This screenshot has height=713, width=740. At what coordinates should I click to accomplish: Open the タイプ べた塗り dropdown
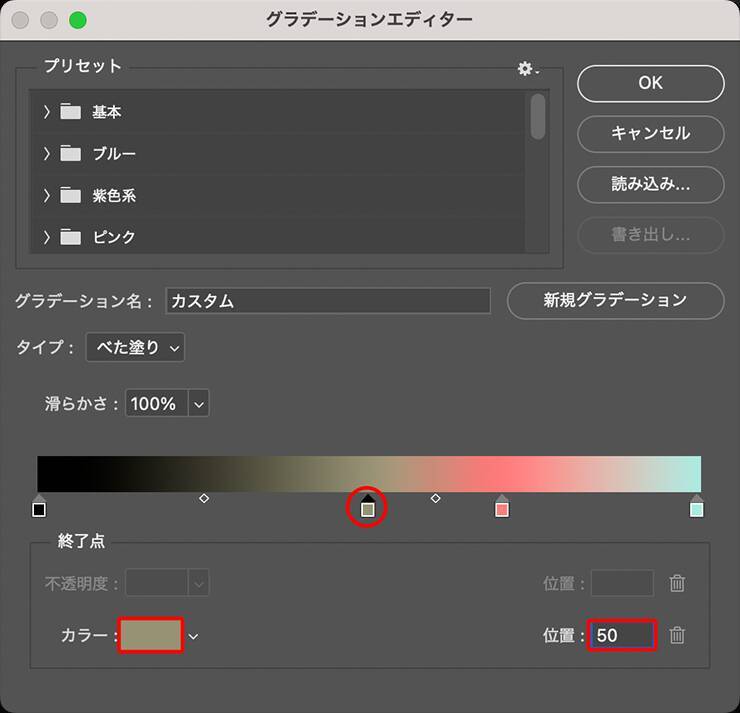click(x=135, y=347)
